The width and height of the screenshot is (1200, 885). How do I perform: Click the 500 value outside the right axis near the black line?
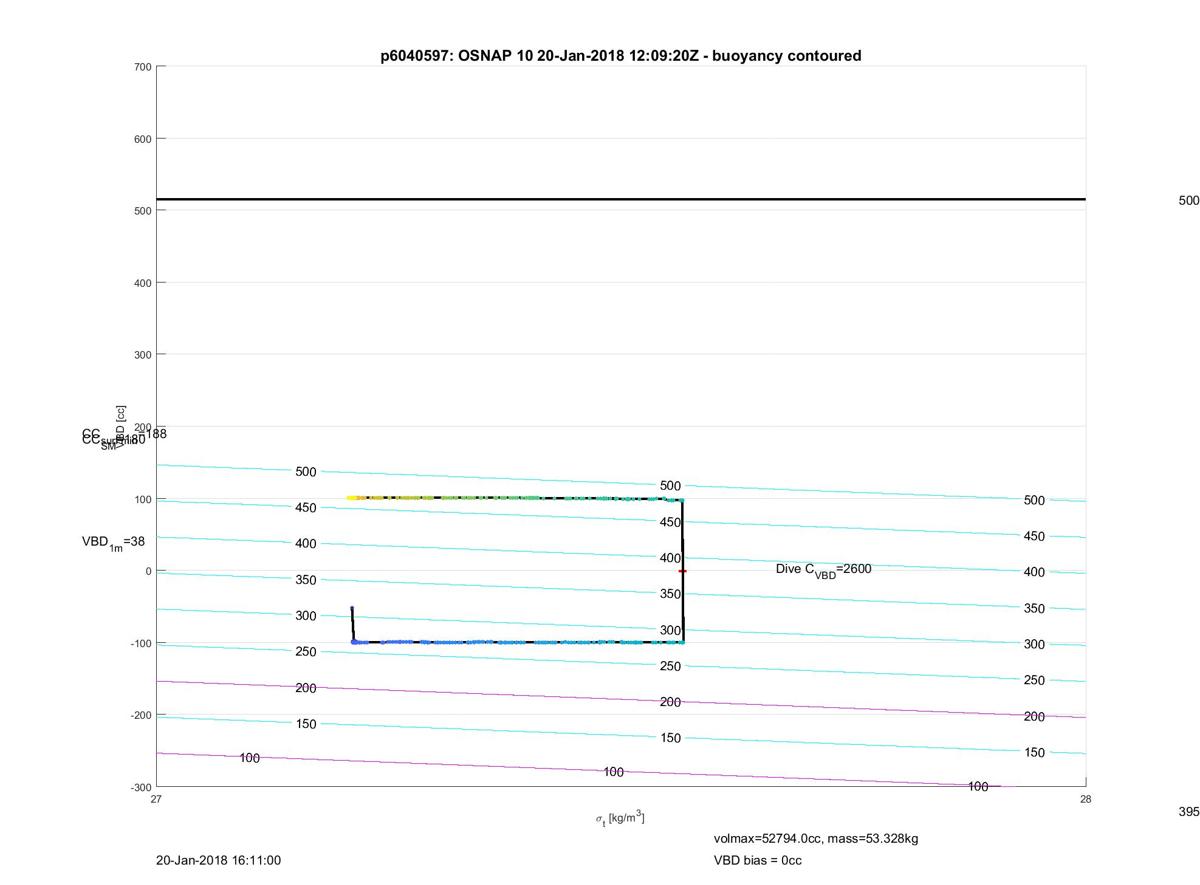point(1188,200)
